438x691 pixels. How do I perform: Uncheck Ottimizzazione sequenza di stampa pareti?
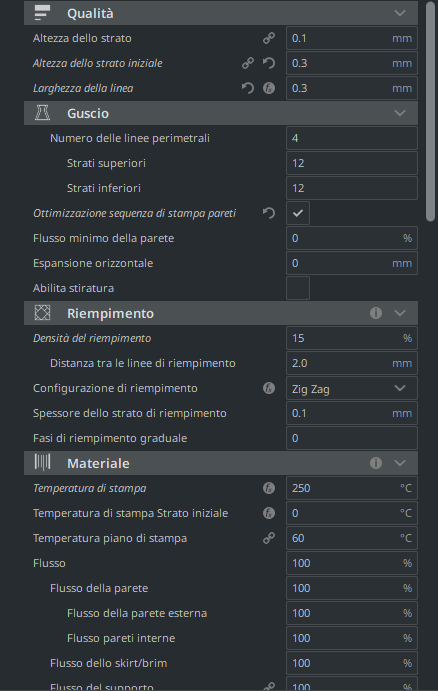pos(298,213)
